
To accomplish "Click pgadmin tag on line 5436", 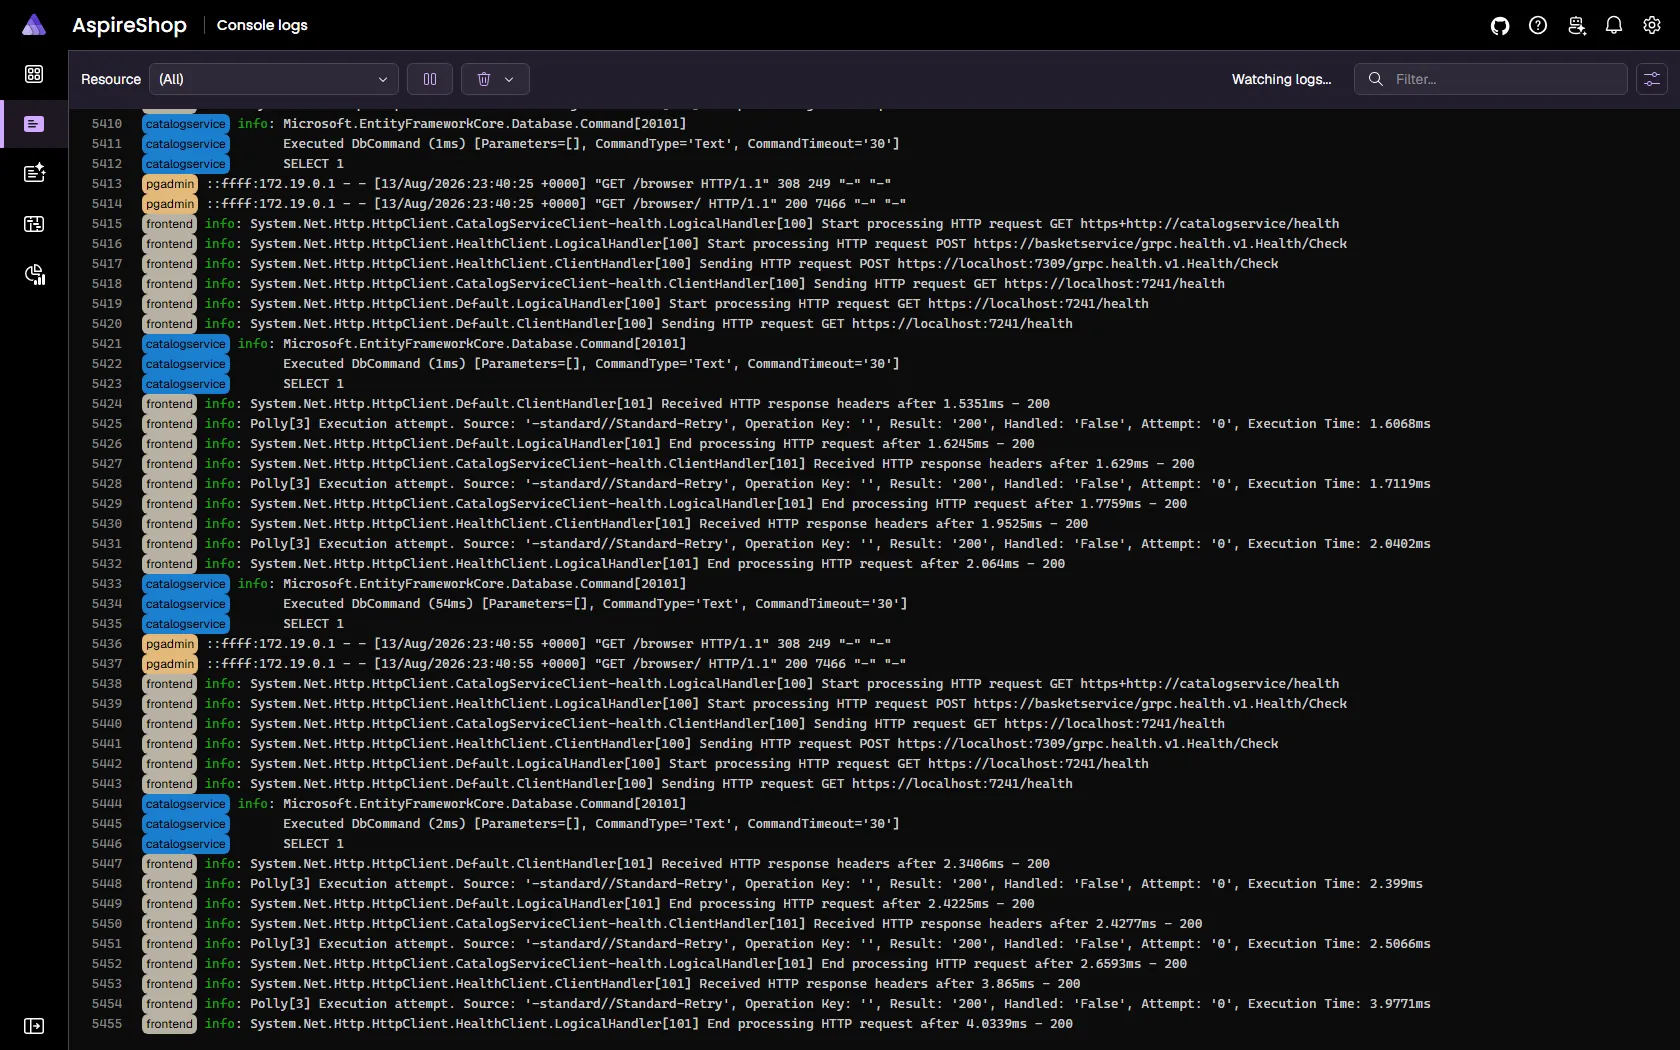I will (x=170, y=644).
